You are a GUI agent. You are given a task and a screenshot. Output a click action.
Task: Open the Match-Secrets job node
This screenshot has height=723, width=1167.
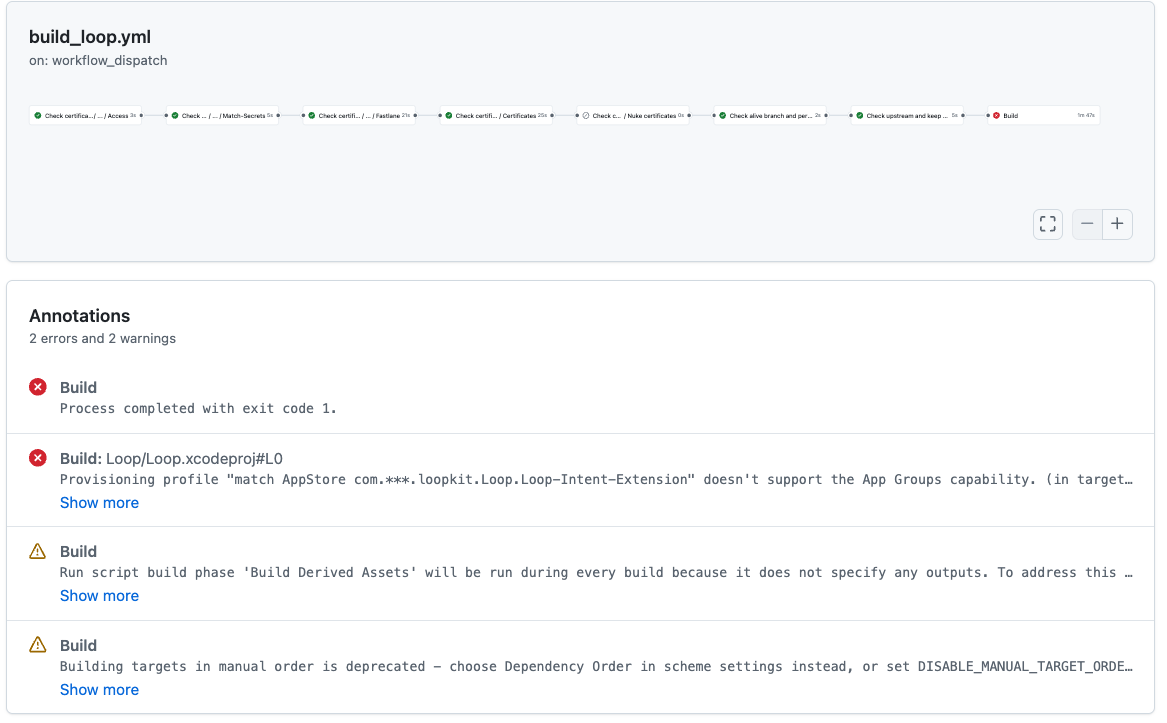[222, 115]
